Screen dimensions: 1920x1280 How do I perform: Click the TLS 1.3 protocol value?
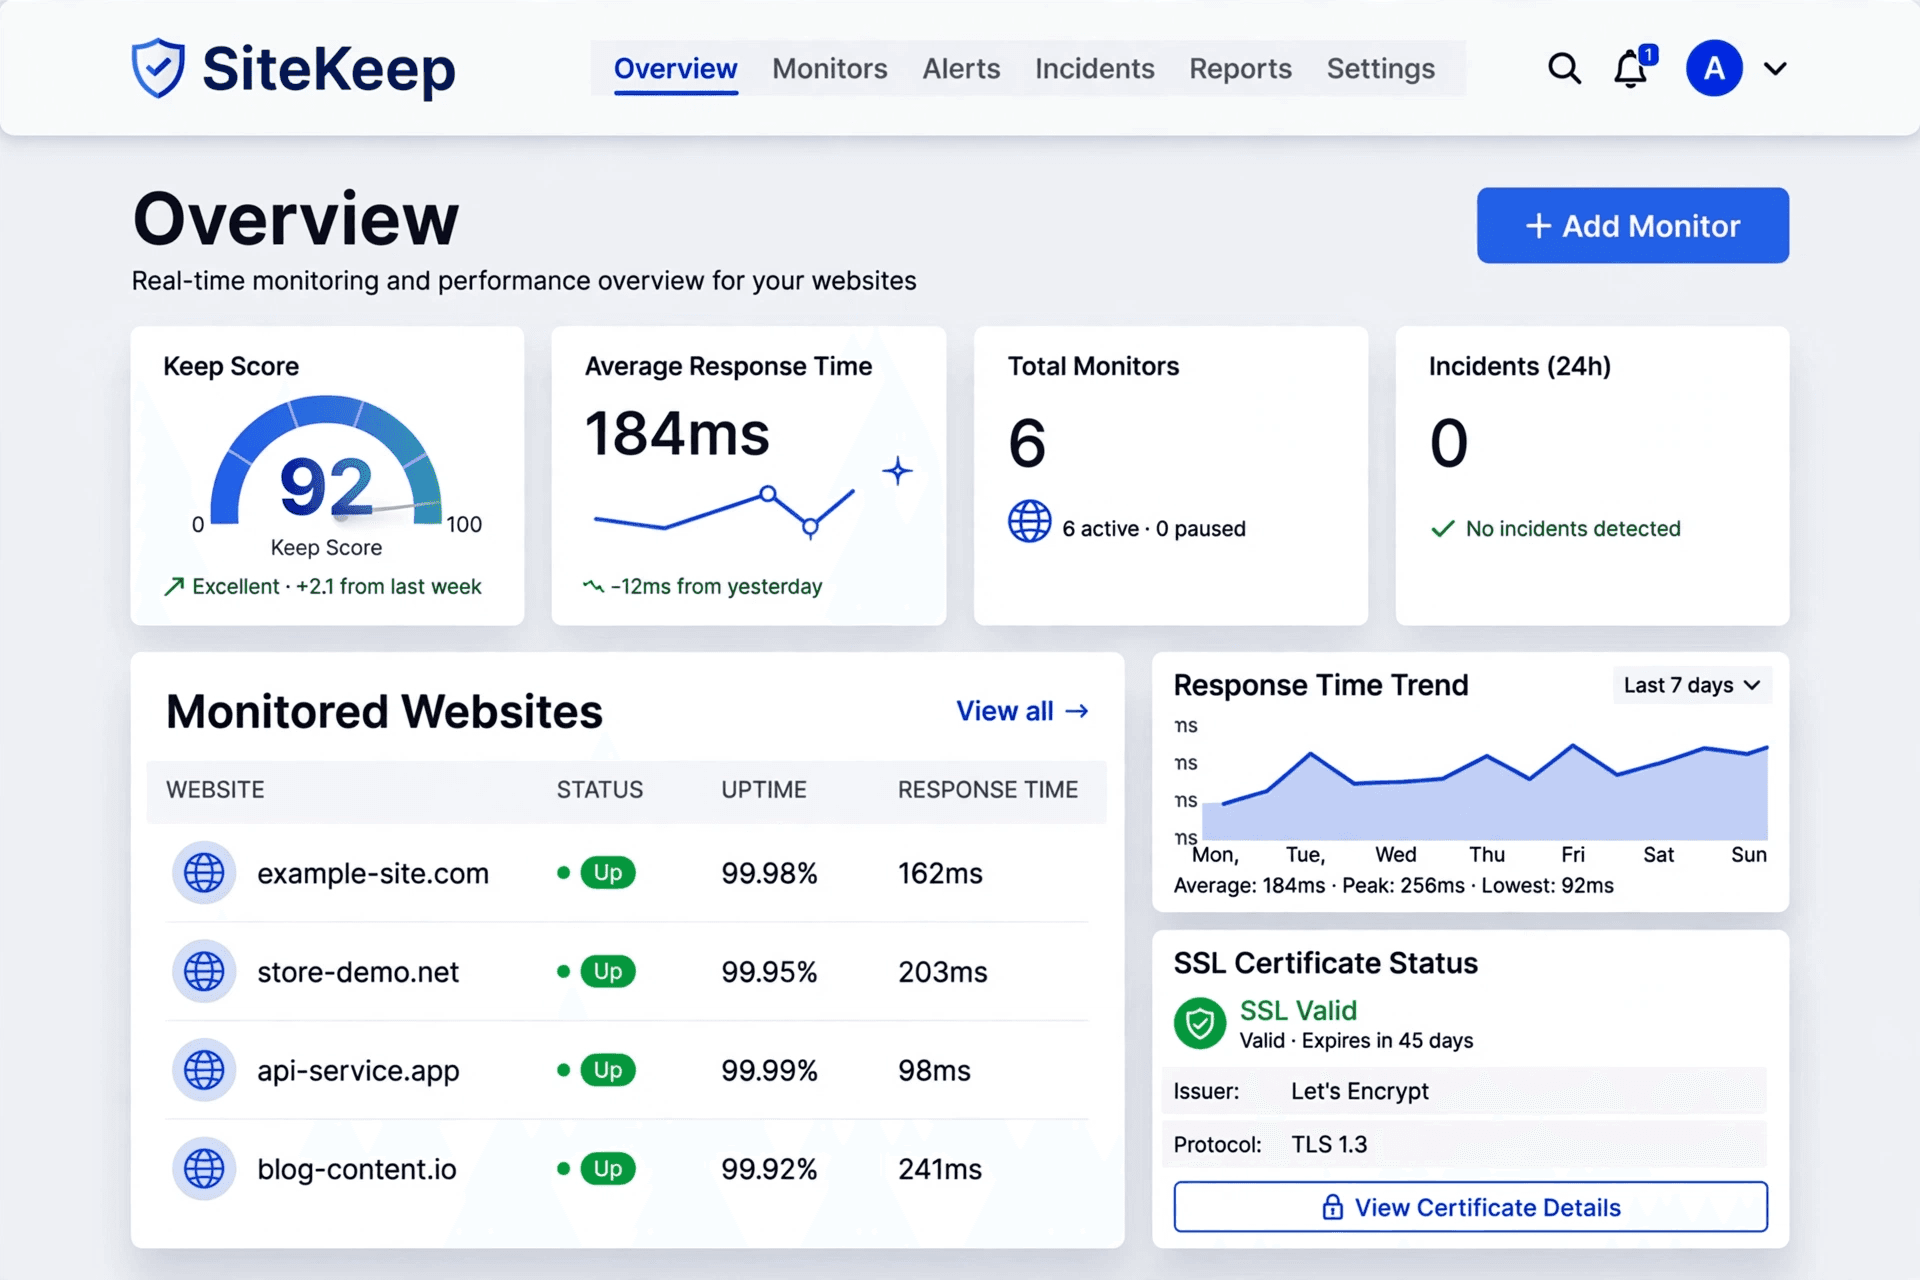pyautogui.click(x=1329, y=1144)
